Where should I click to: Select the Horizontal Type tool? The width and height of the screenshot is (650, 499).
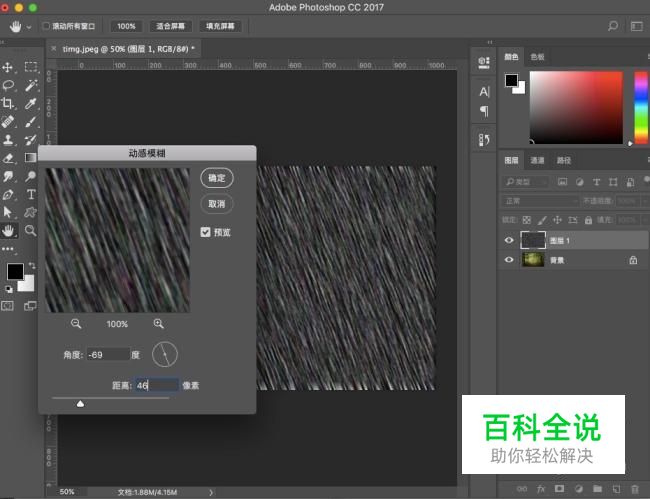[31, 194]
